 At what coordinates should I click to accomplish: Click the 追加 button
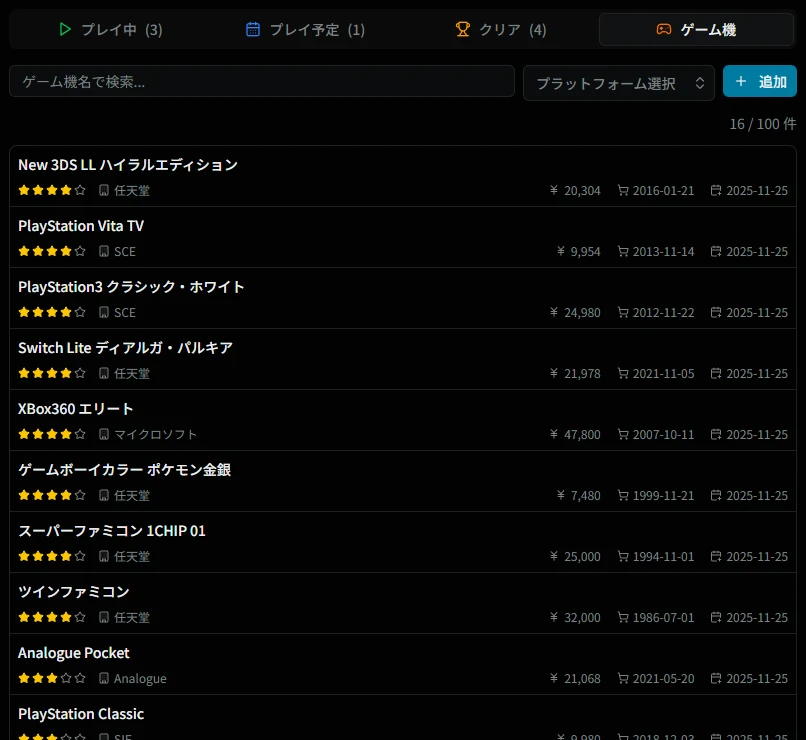coord(760,82)
